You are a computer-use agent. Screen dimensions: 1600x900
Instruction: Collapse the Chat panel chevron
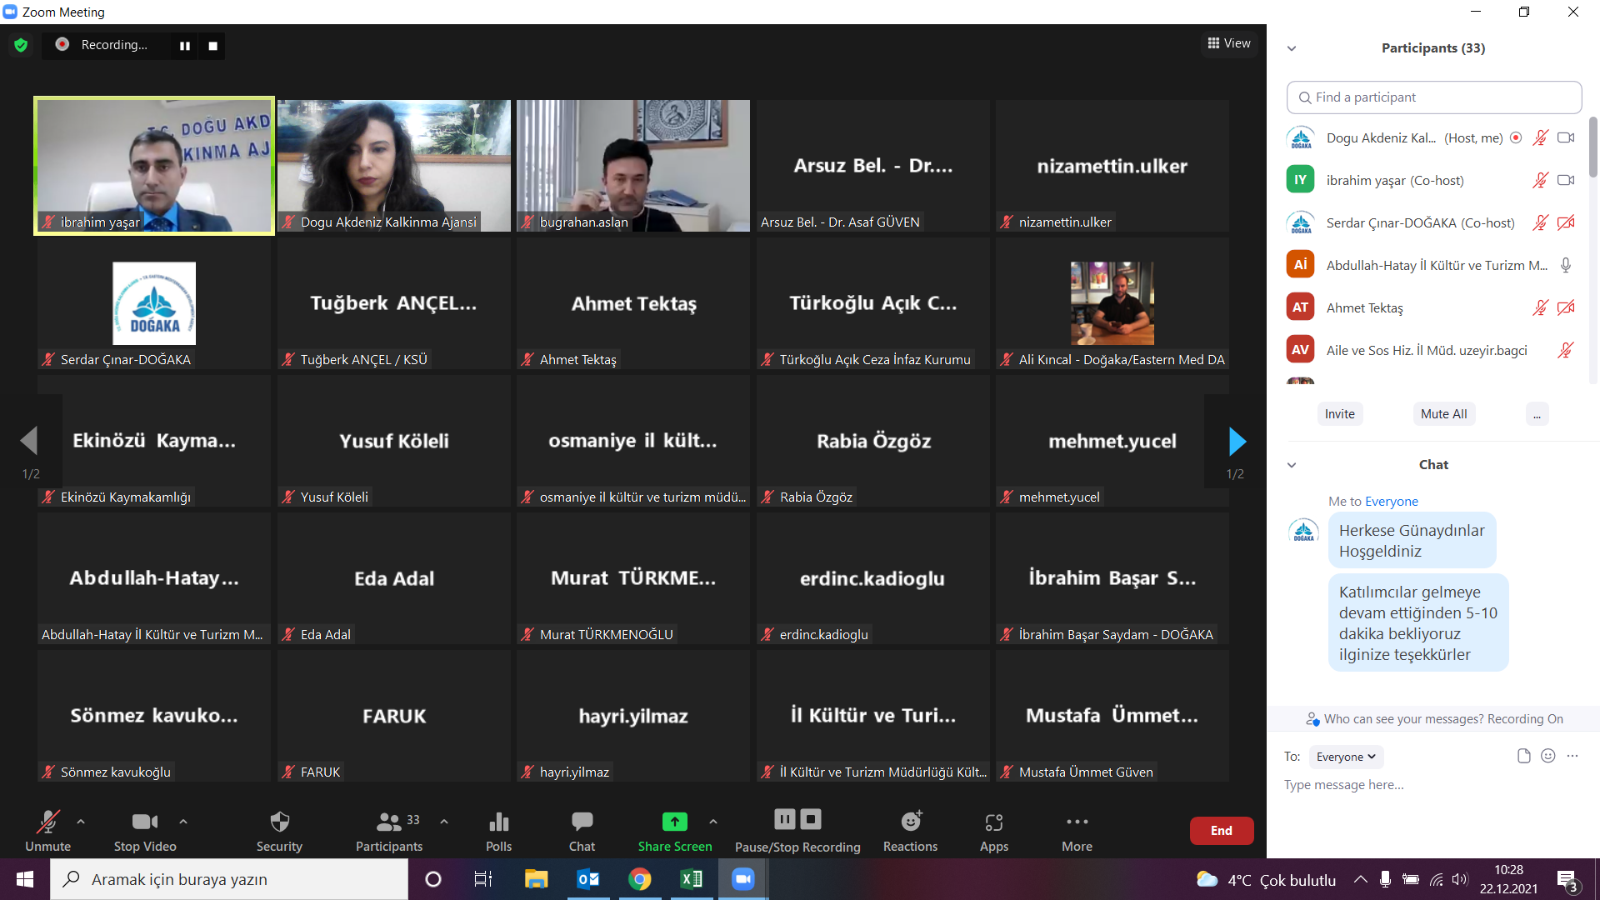click(x=1291, y=465)
